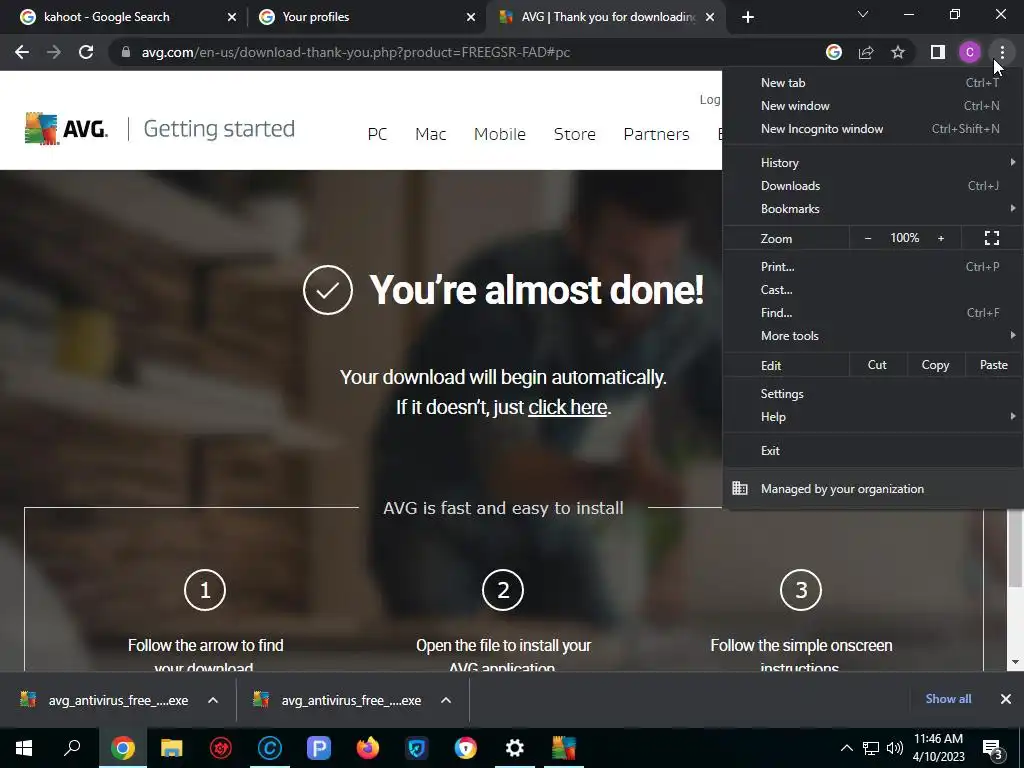The width and height of the screenshot is (1024, 768).
Task: Open AVG installer icon on taskbar
Action: click(564, 748)
